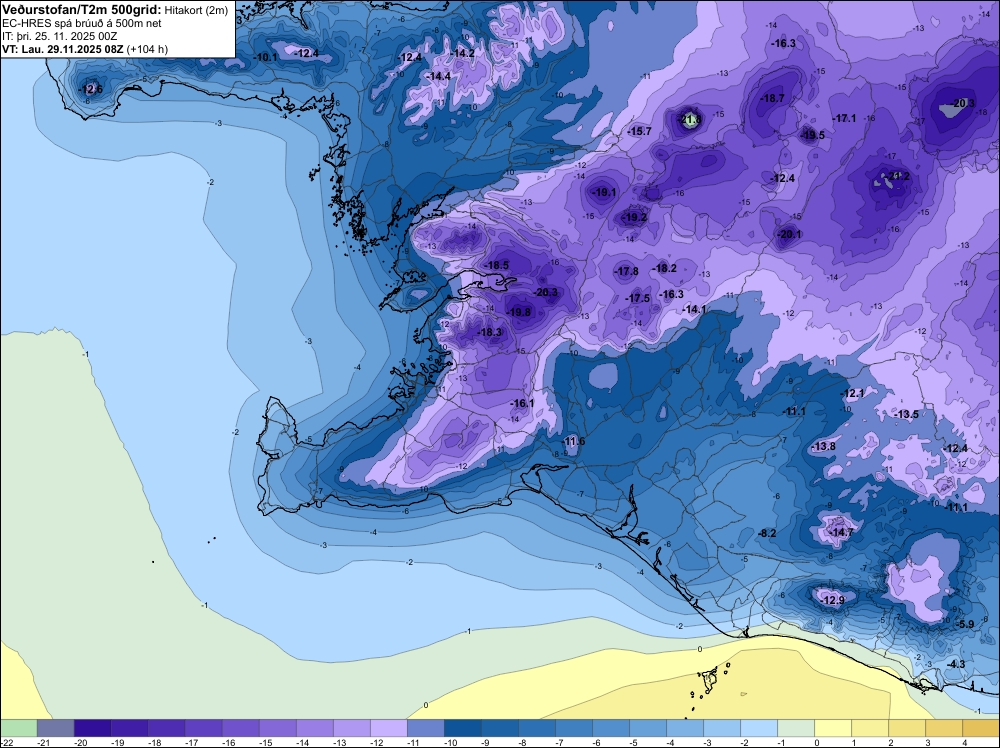Click the -19.8 temperature value
The image size is (1000, 748).
tap(519, 312)
